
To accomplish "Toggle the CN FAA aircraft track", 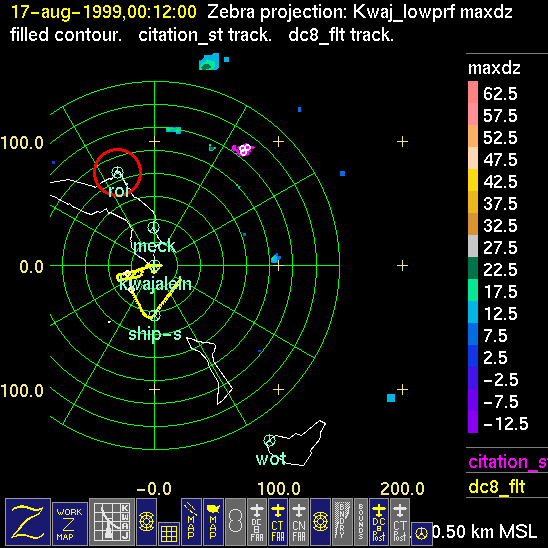I will coord(299,522).
